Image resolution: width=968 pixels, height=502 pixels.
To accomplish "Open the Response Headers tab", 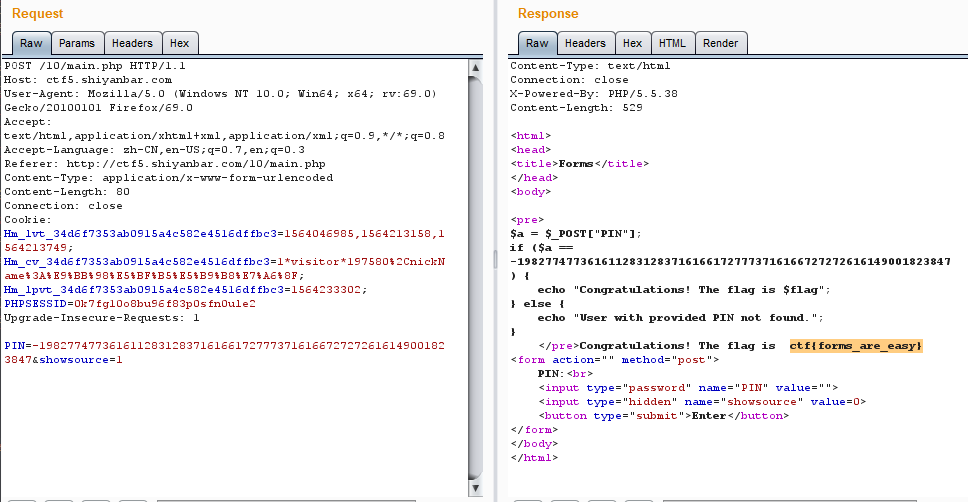I will [x=585, y=43].
